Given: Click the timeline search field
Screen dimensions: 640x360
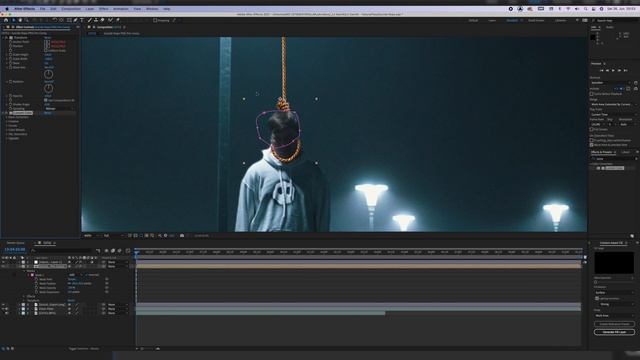Looking at the screenshot, I should point(61,250).
